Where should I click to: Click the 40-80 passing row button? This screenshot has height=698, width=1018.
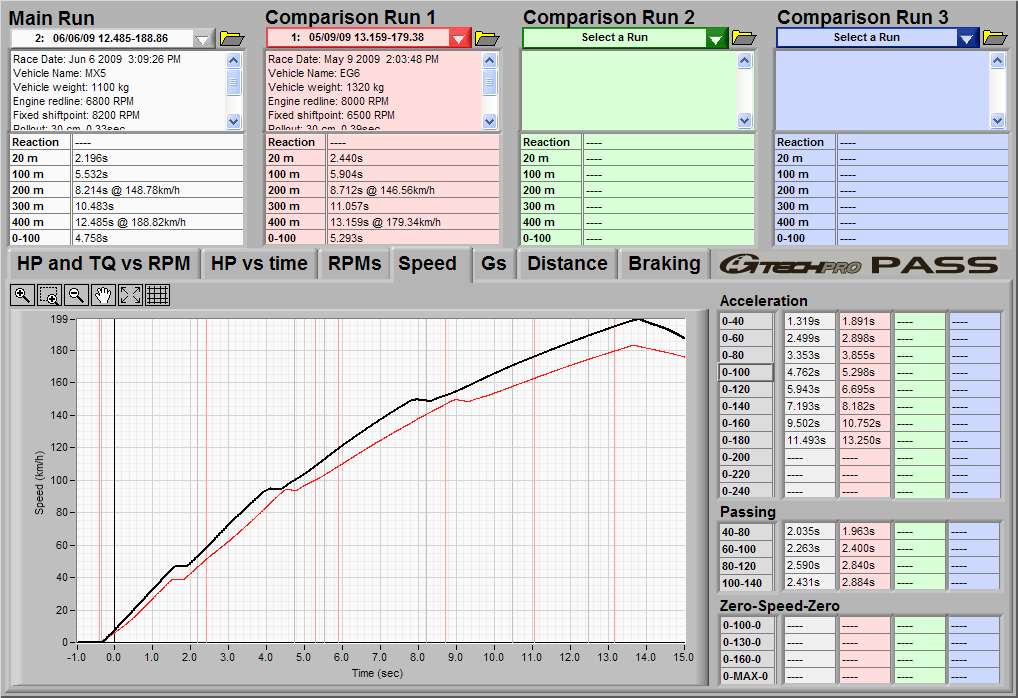pyautogui.click(x=747, y=532)
